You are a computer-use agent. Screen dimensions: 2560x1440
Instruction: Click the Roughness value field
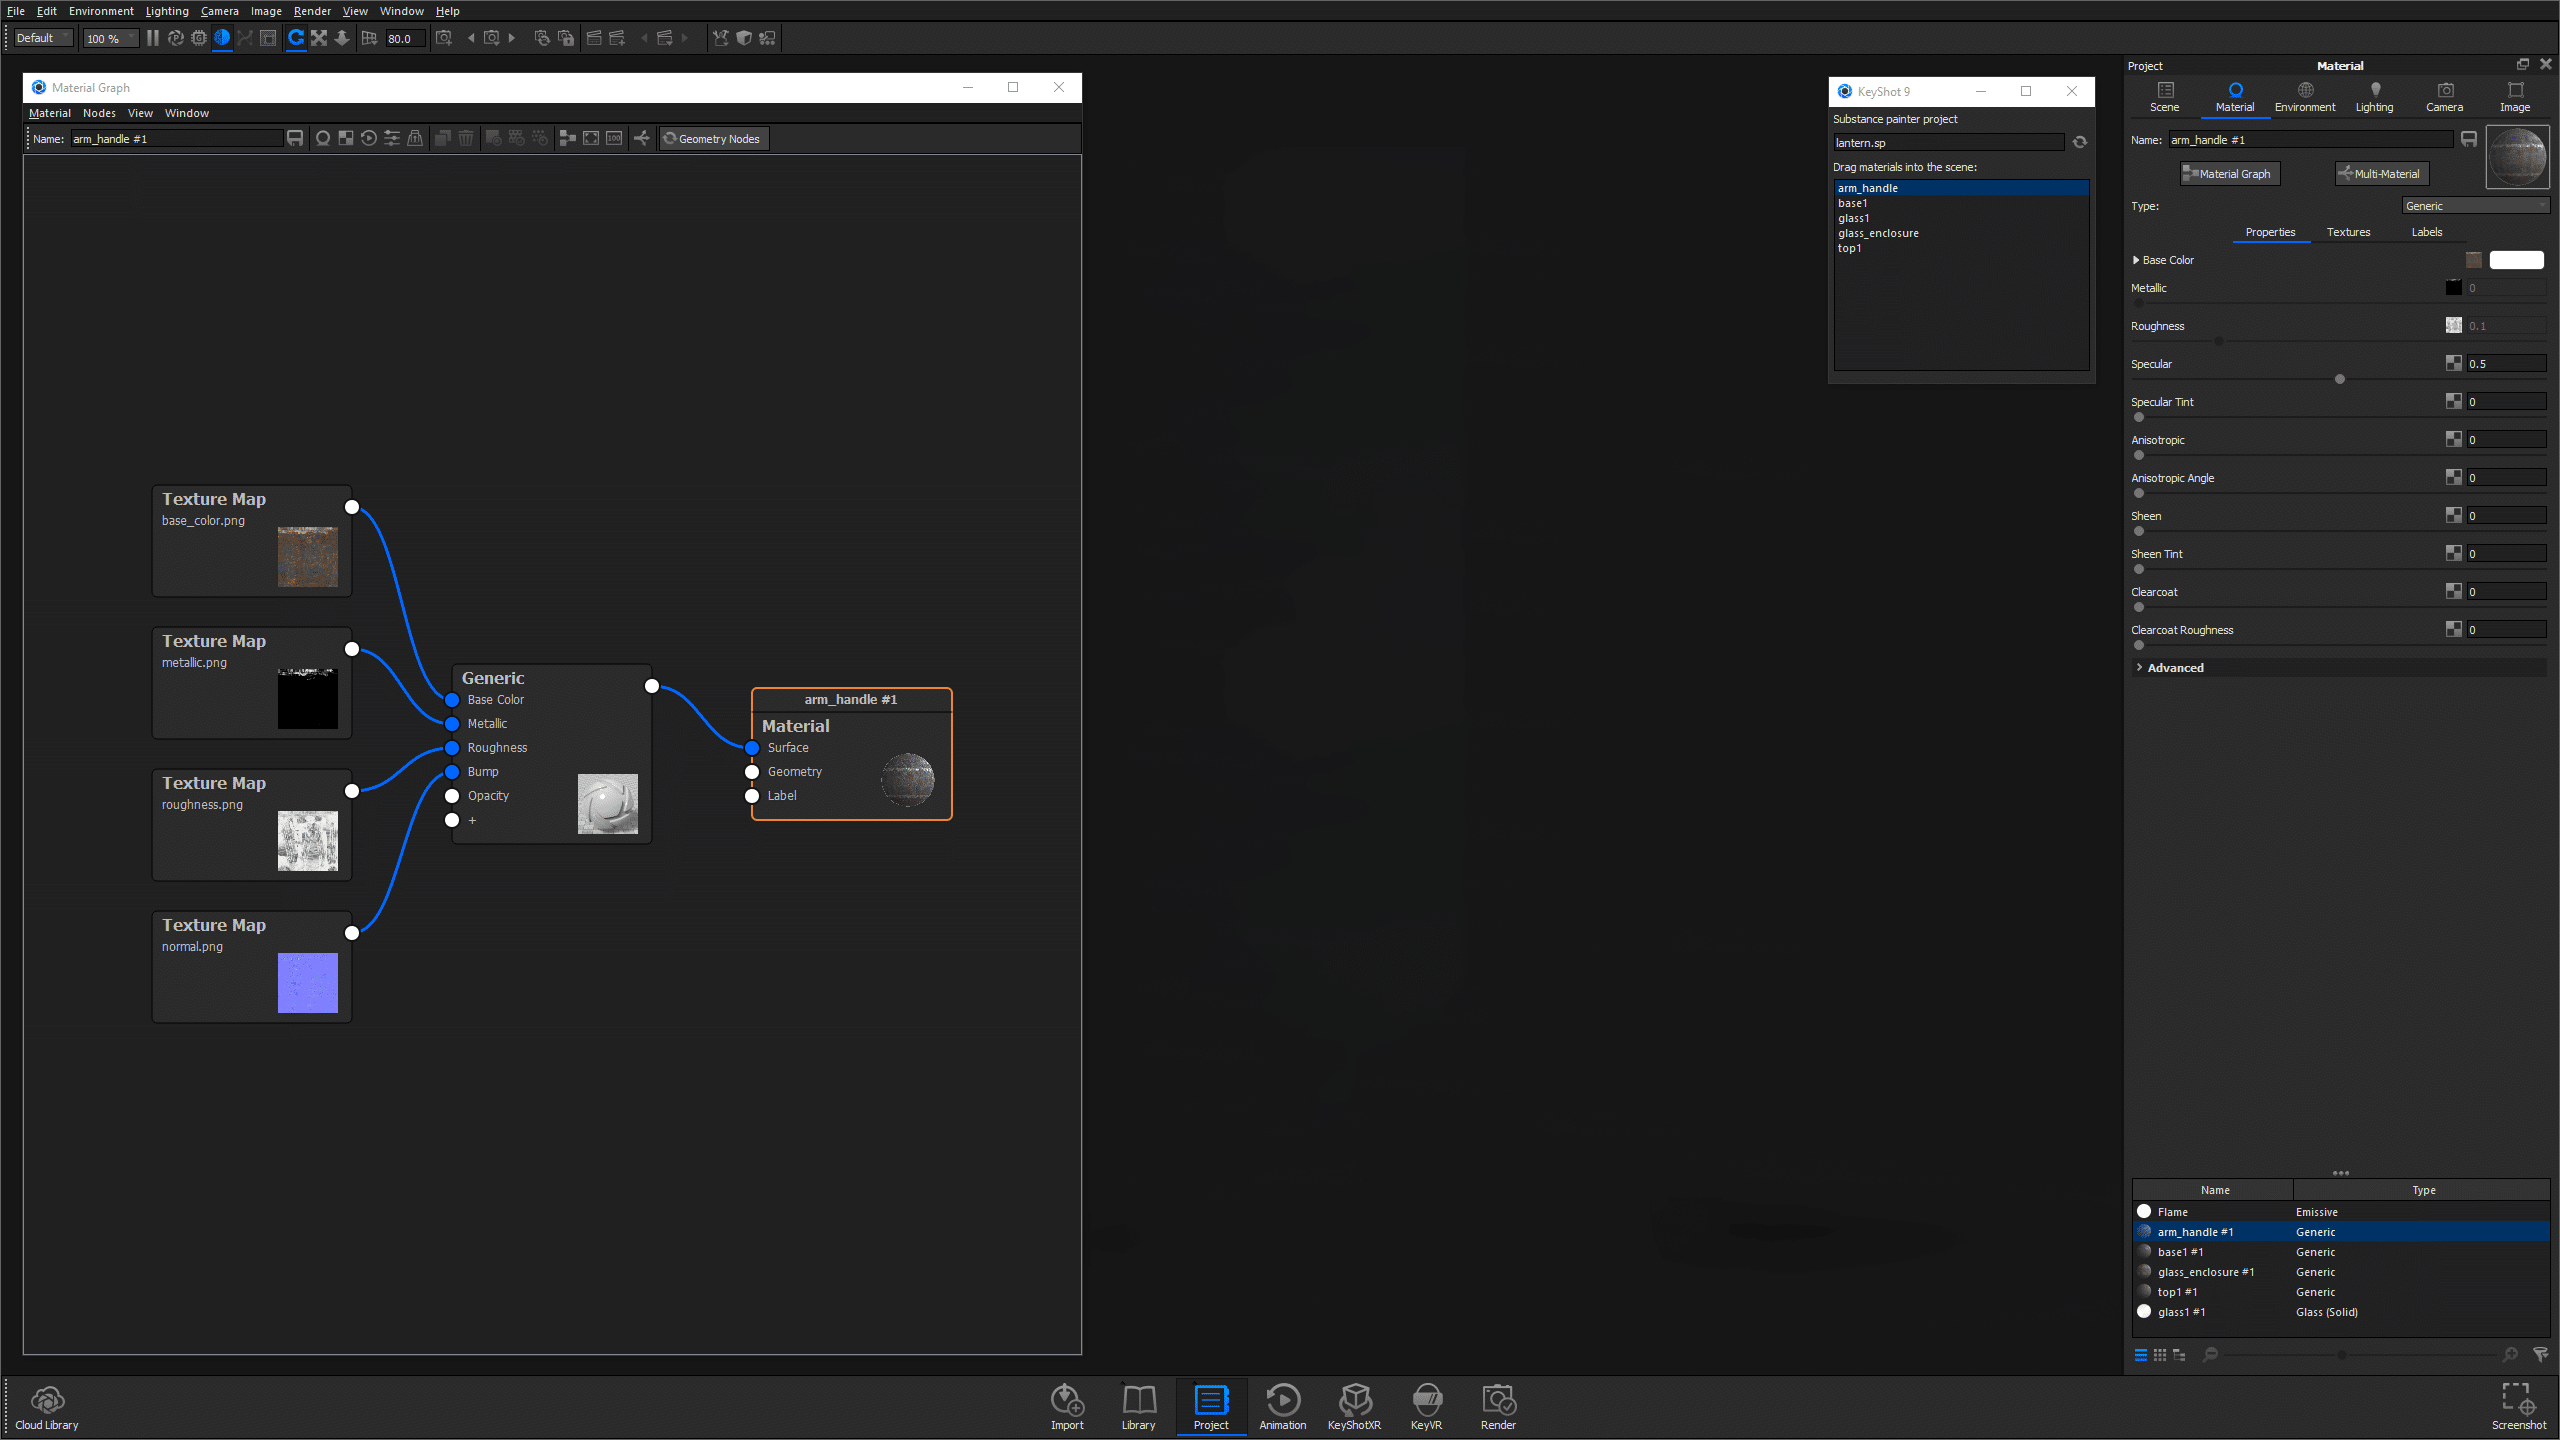point(2506,326)
